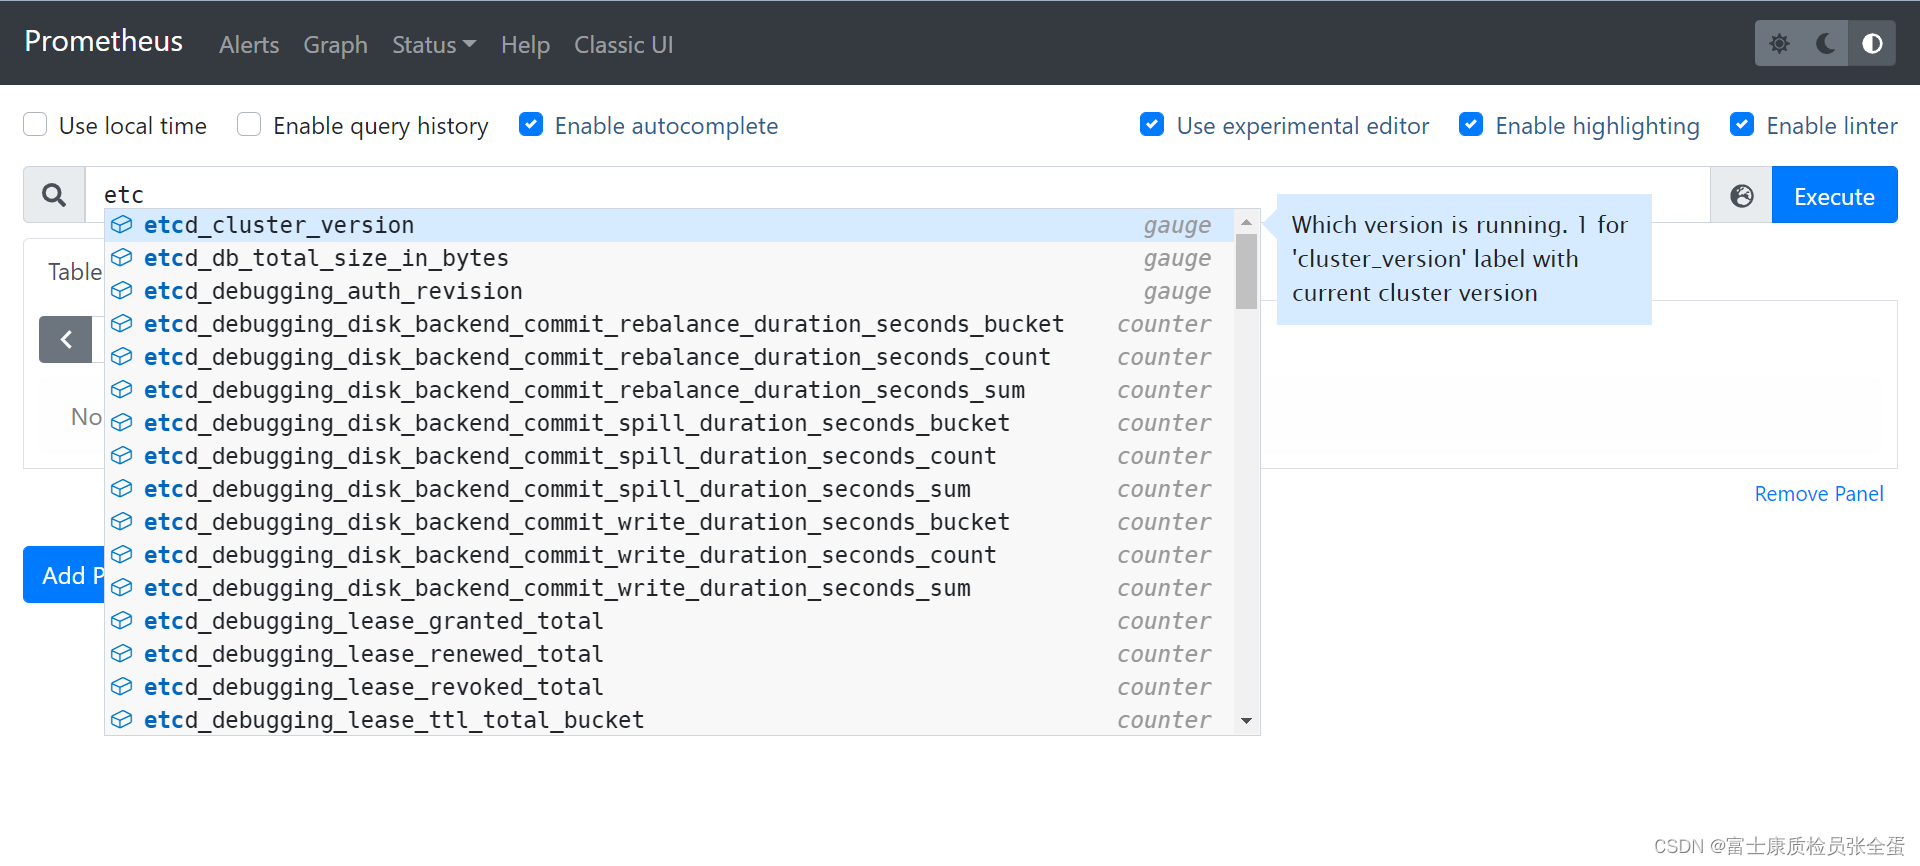
Task: Enable query history checkbox
Action: [249, 124]
